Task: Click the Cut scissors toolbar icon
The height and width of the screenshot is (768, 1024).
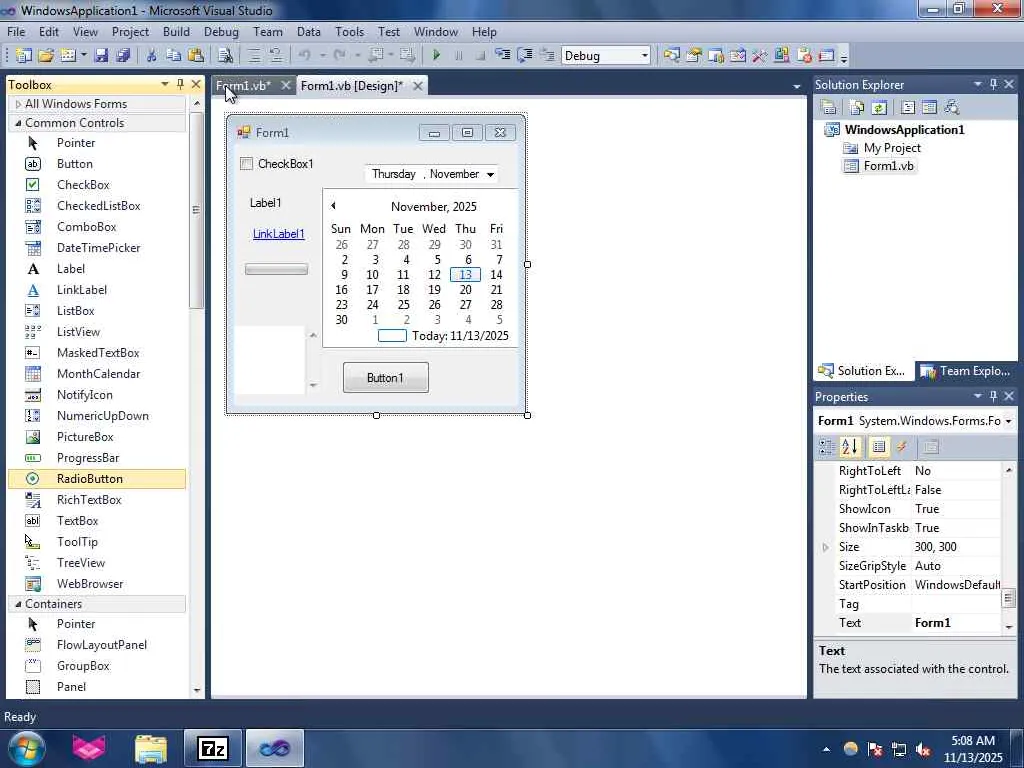Action: pos(151,56)
